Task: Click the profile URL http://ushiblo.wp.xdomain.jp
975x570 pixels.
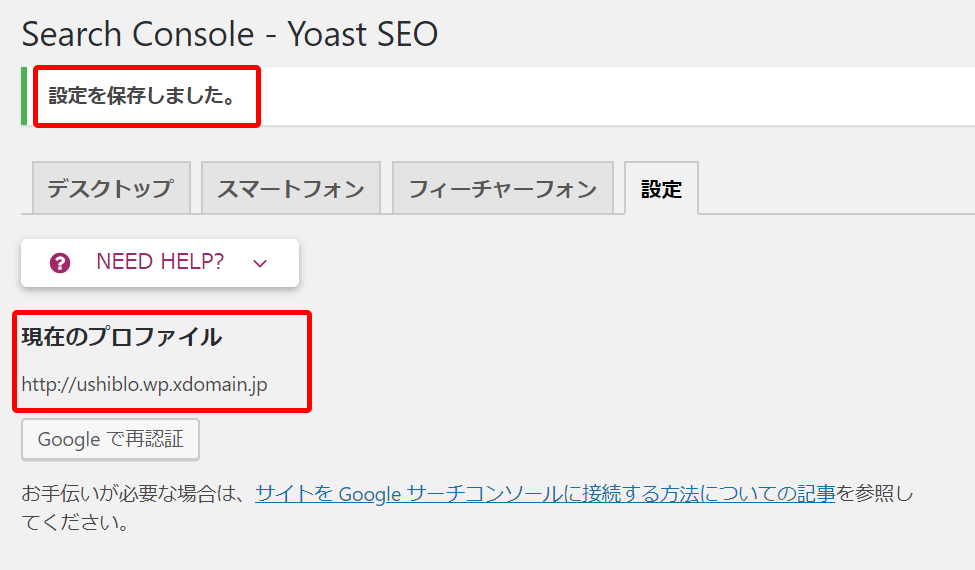Action: 144,384
